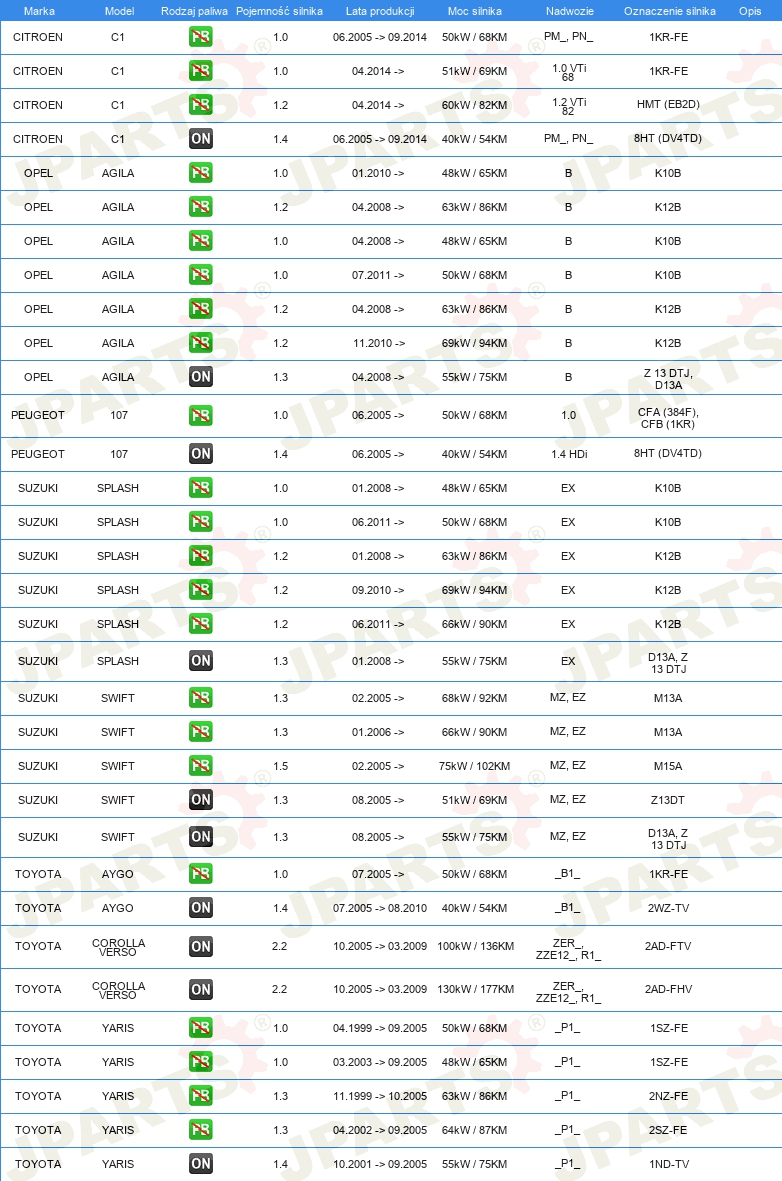Click power value 64kW / 87KM

pyautogui.click(x=475, y=1130)
